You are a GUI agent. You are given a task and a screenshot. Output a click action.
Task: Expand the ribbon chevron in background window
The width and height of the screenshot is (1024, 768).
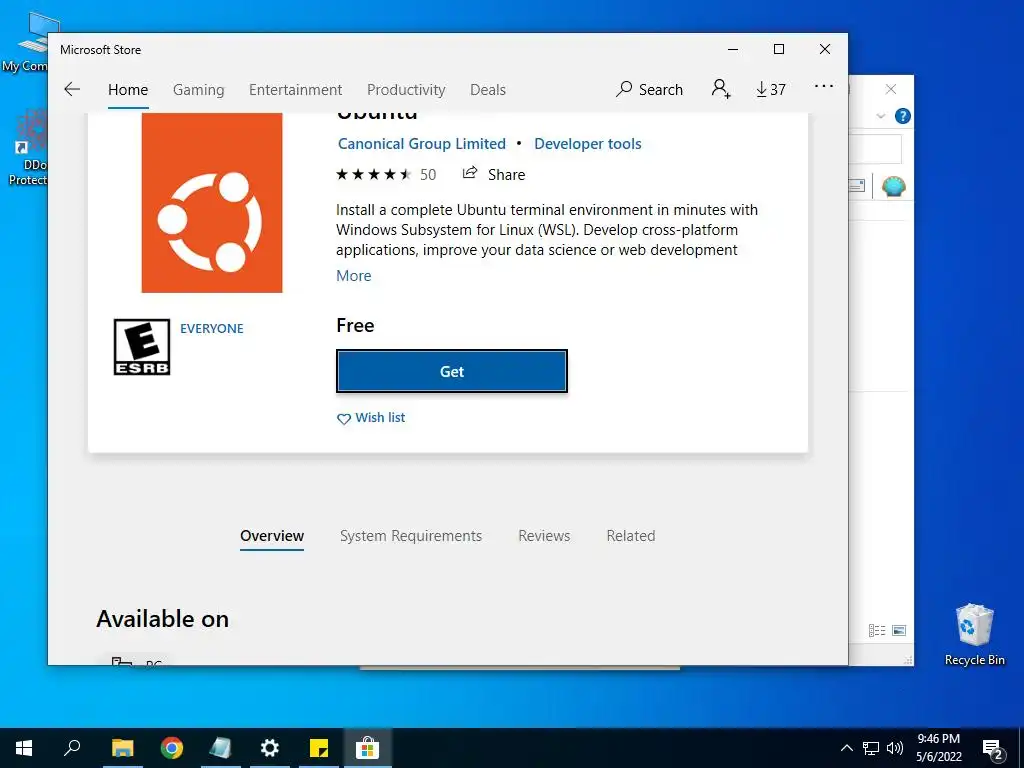click(x=880, y=116)
